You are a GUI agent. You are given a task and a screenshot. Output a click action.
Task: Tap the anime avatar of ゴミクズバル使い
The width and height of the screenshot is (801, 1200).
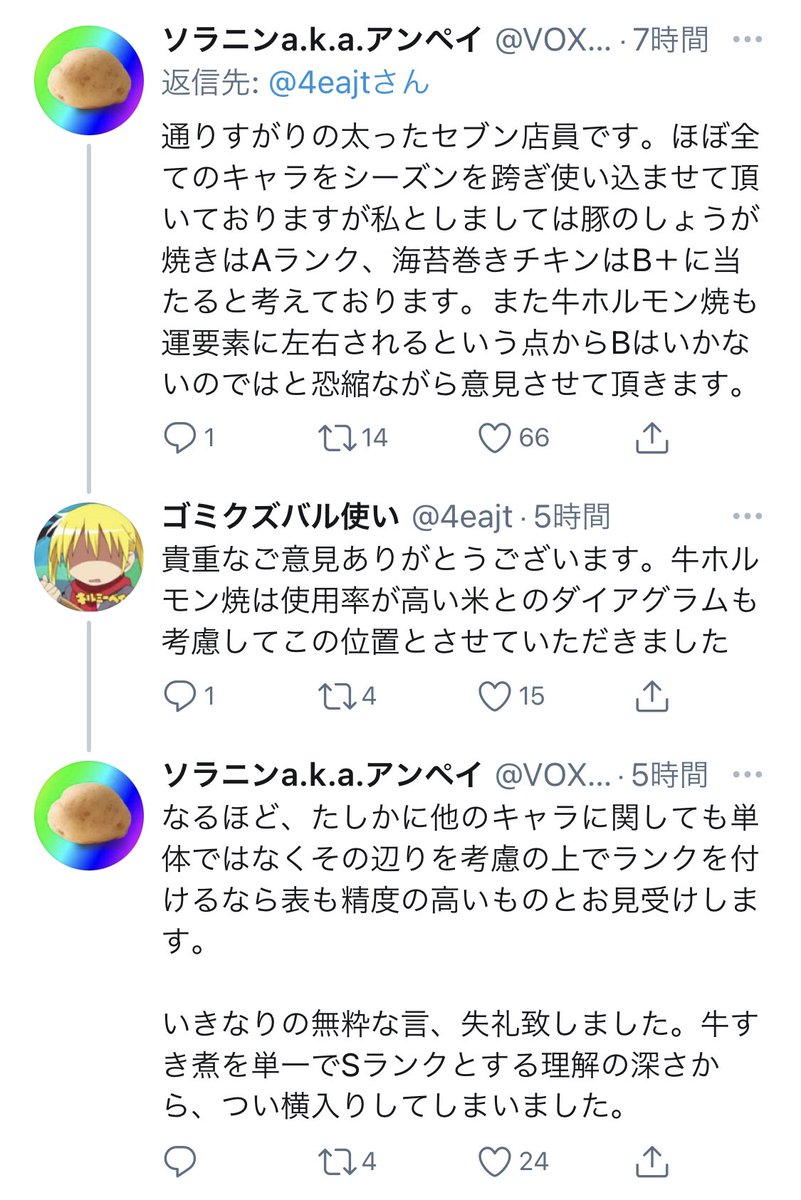90,558
